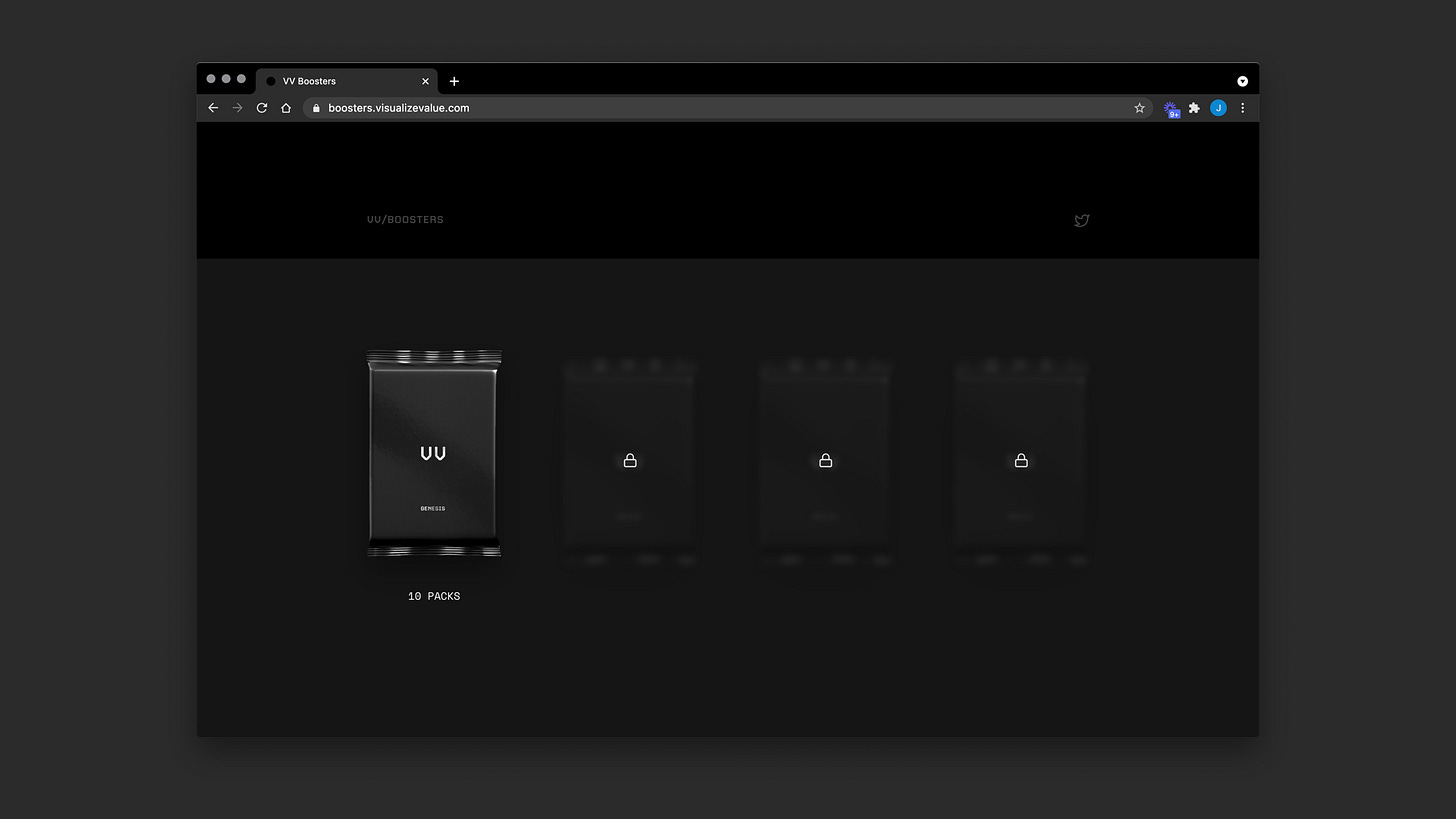Open Chrome three-dot menu
Viewport: 1456px width, 819px height.
coord(1242,108)
